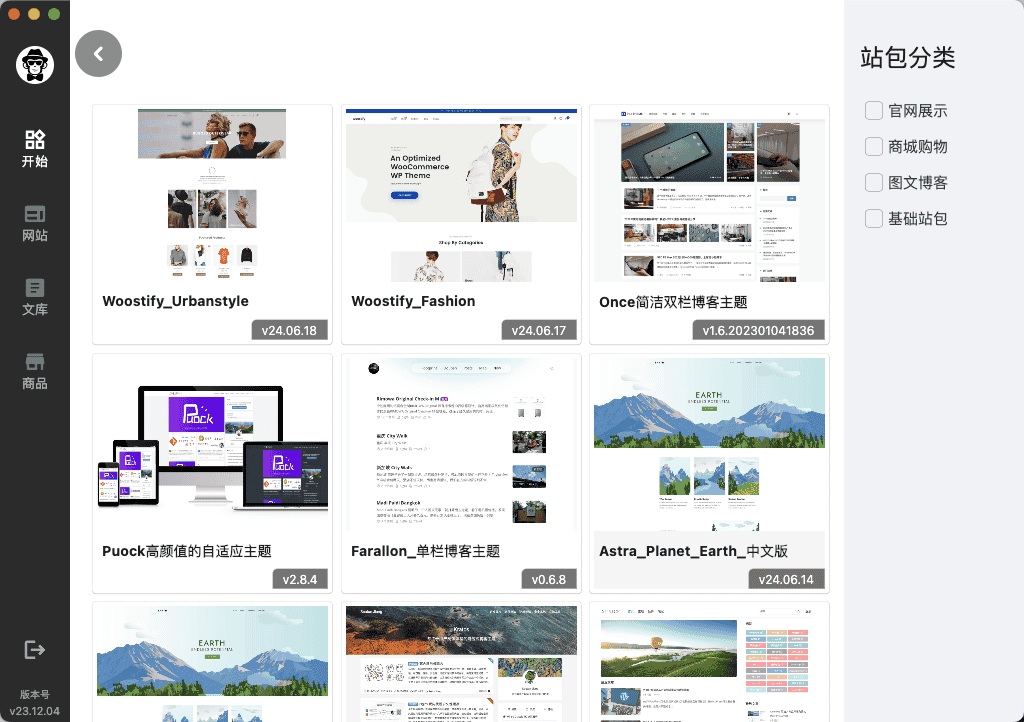Open the Farallon blog theme thumbnail
The image size is (1024, 722).
point(461,445)
